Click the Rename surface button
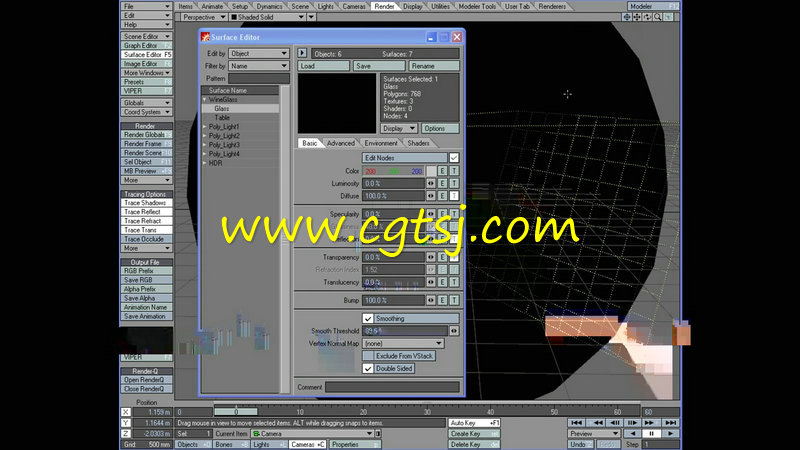The height and width of the screenshot is (450, 800). tap(434, 66)
